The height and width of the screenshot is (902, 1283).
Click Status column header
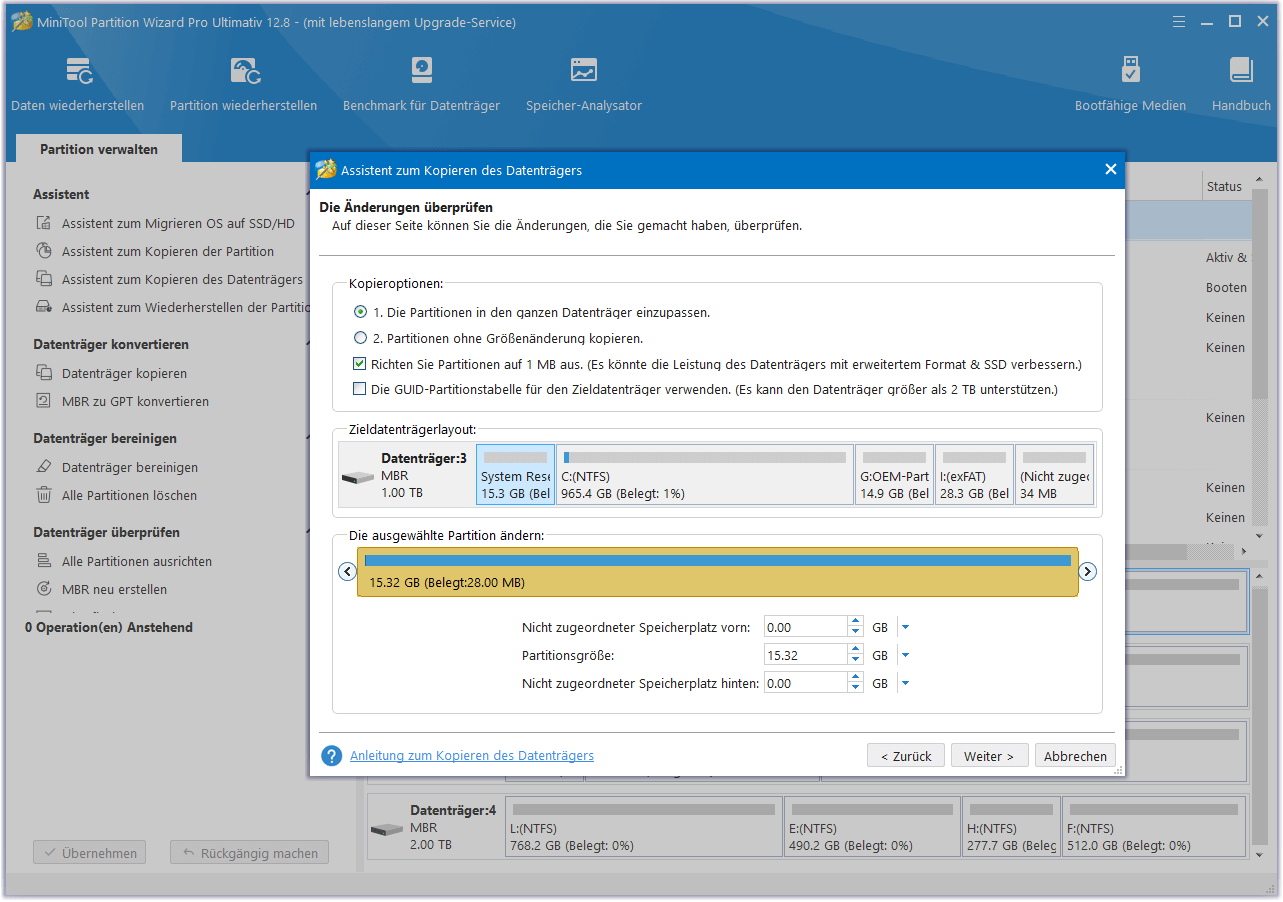1226,186
